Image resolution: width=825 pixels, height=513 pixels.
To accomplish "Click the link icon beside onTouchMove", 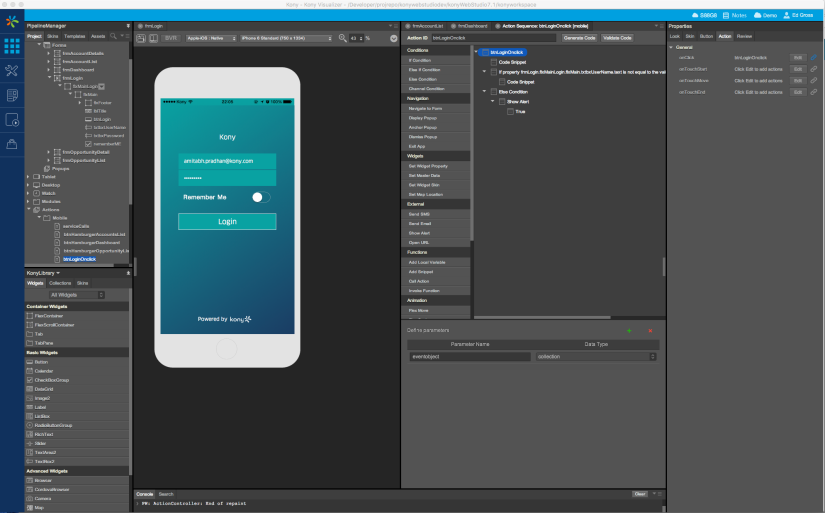I will click(813, 81).
